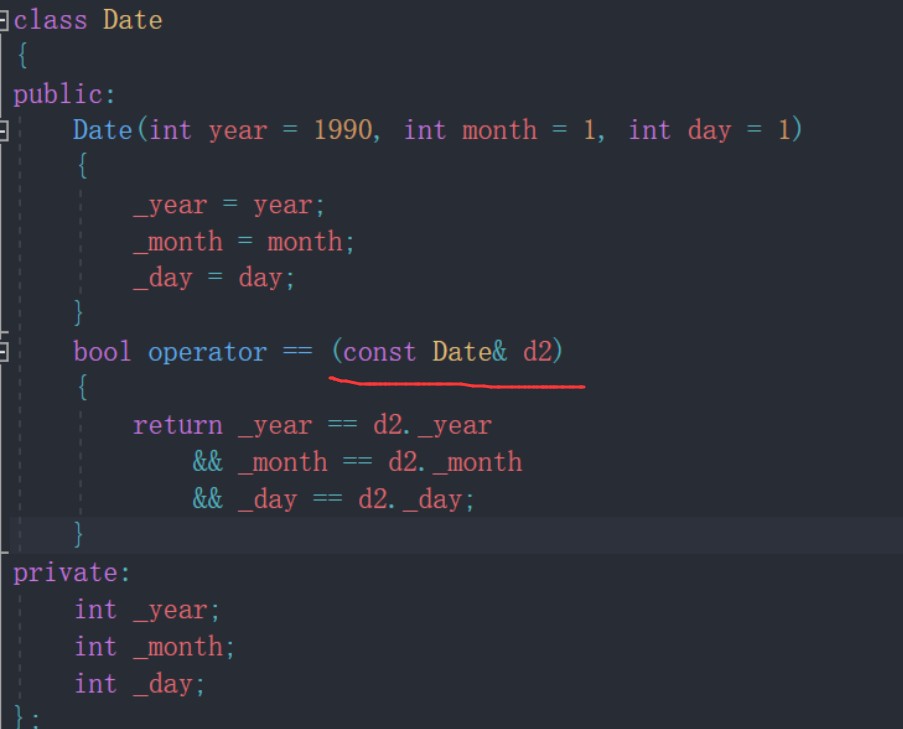The height and width of the screenshot is (729, 903).
Task: Click the class name Date after class
Action: [132, 20]
